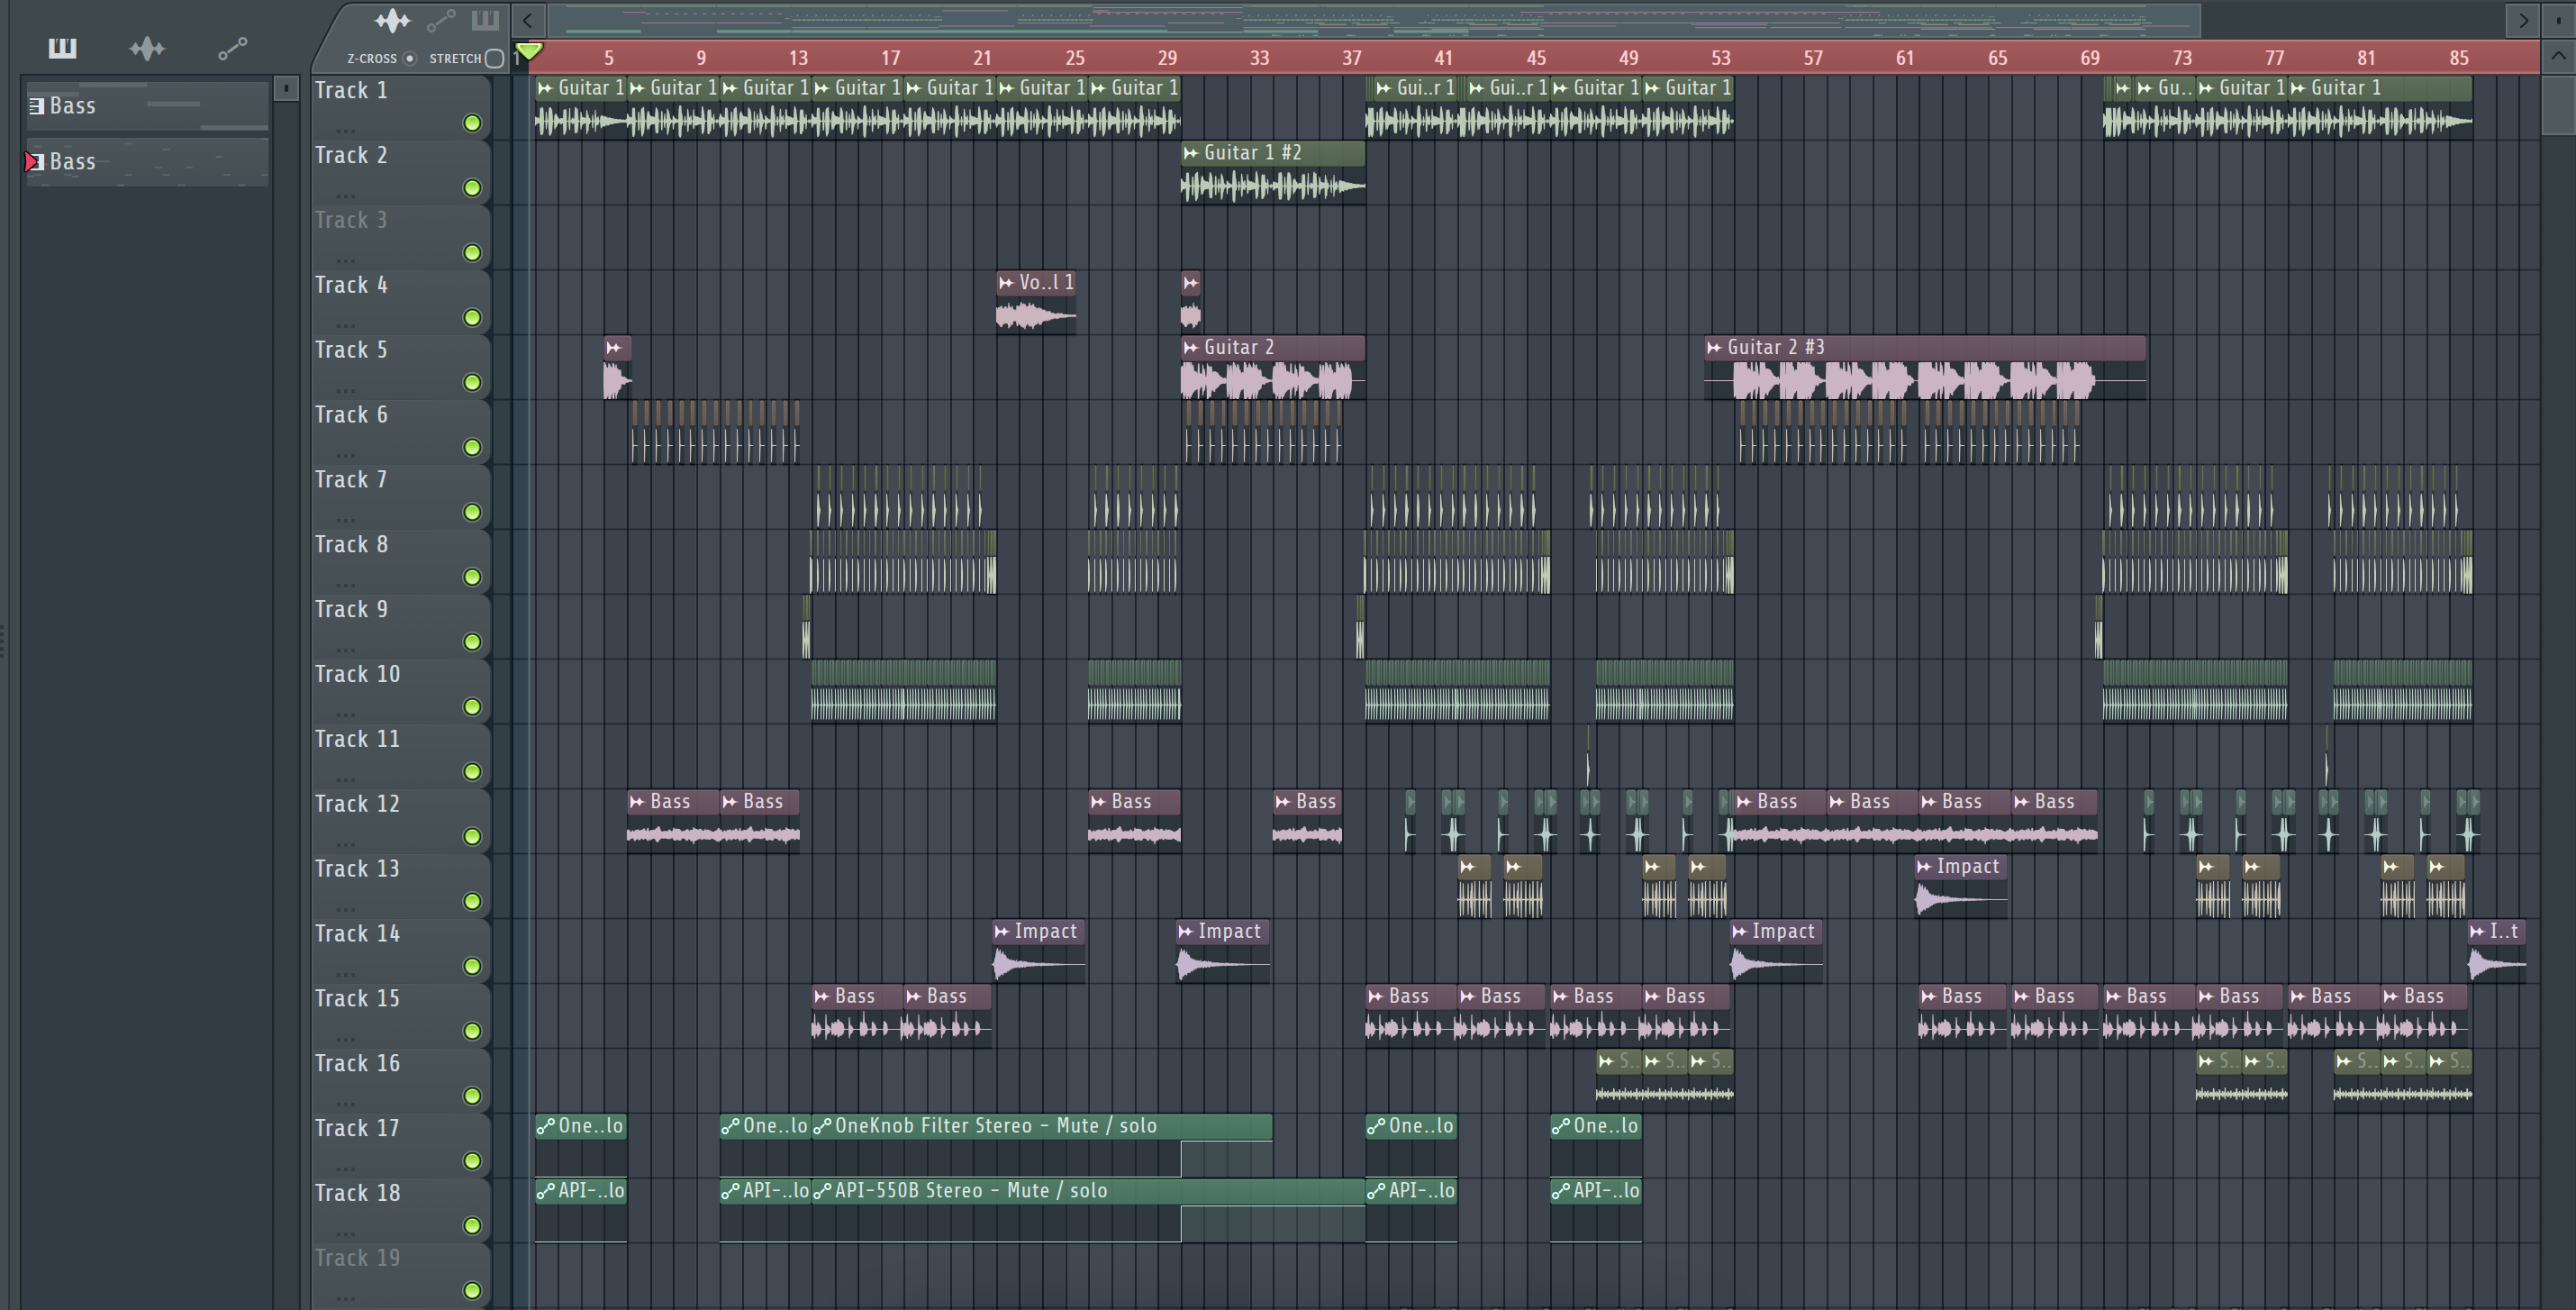
Task: Open clip menu of I..t clip on Track 14
Action: click(x=2477, y=932)
